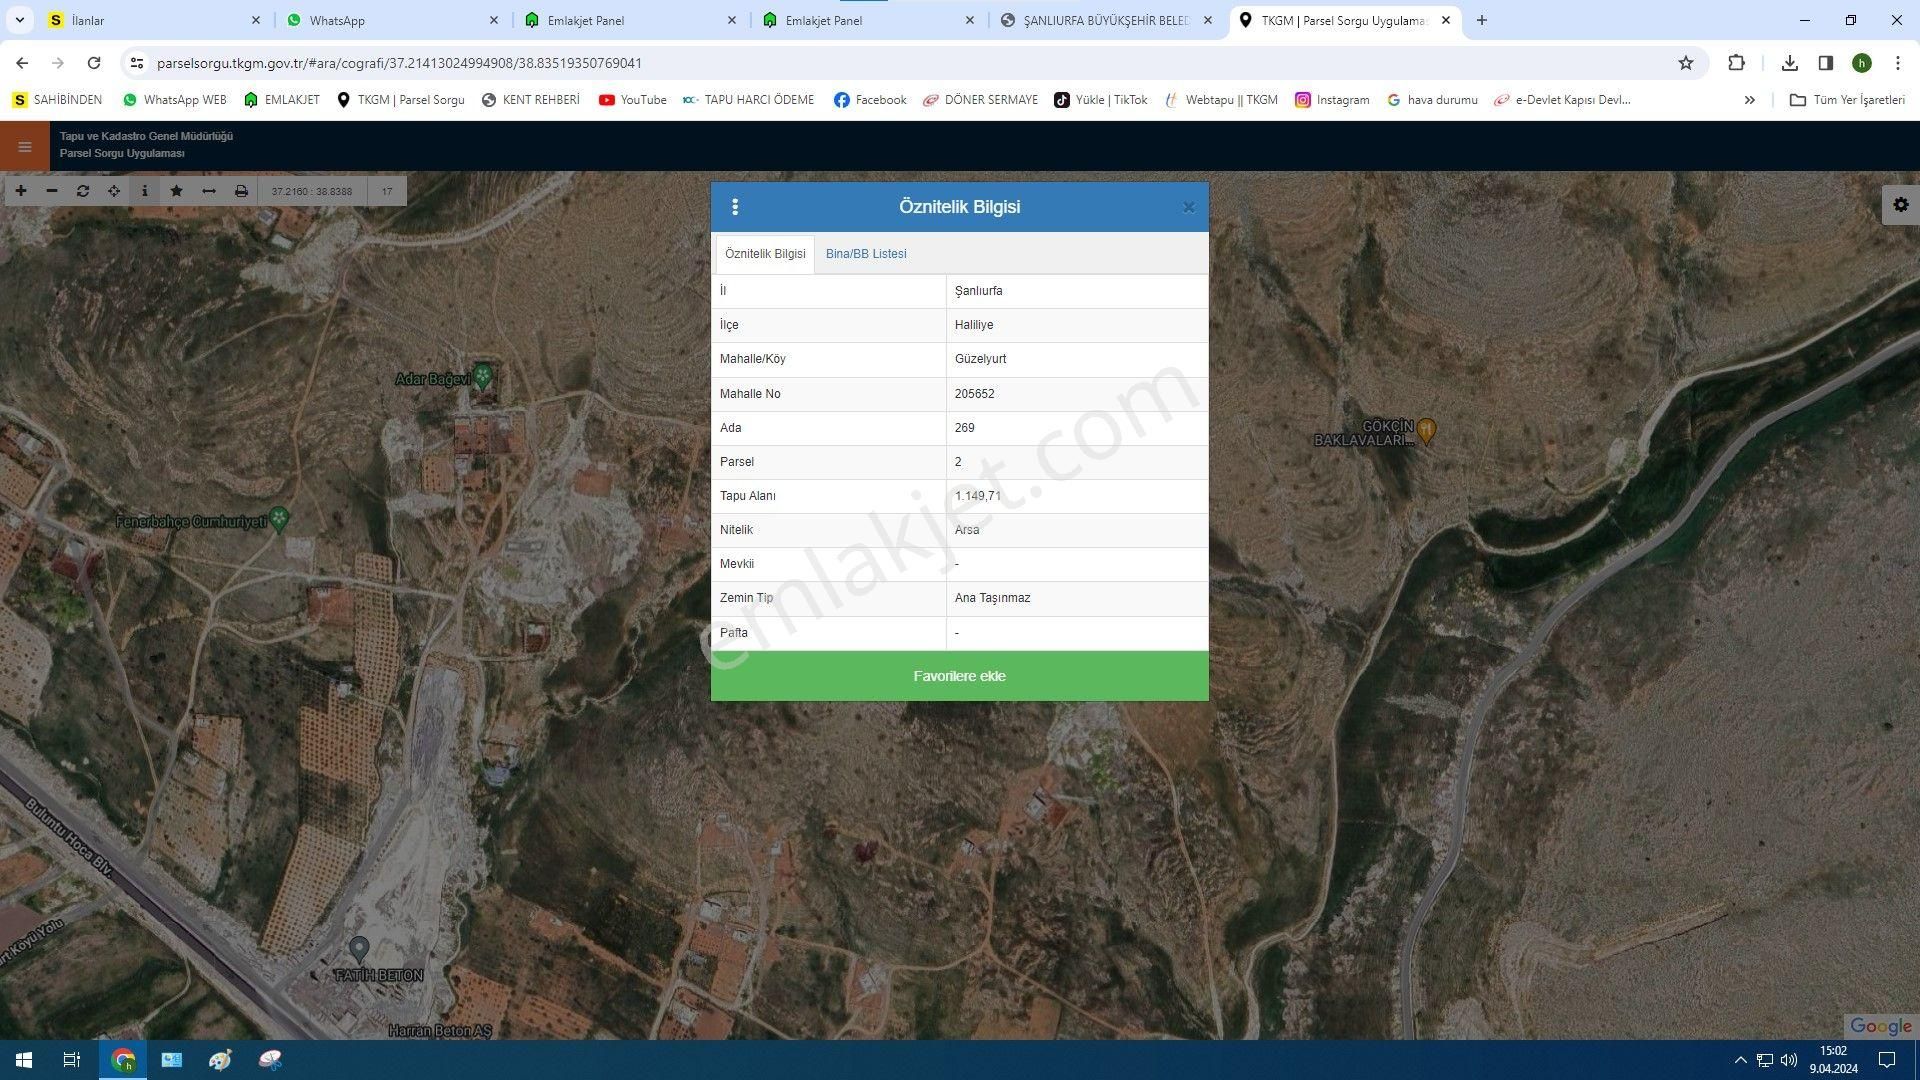Click the three-dot menu icon in dialog
This screenshot has width=1920, height=1080.
(x=735, y=206)
